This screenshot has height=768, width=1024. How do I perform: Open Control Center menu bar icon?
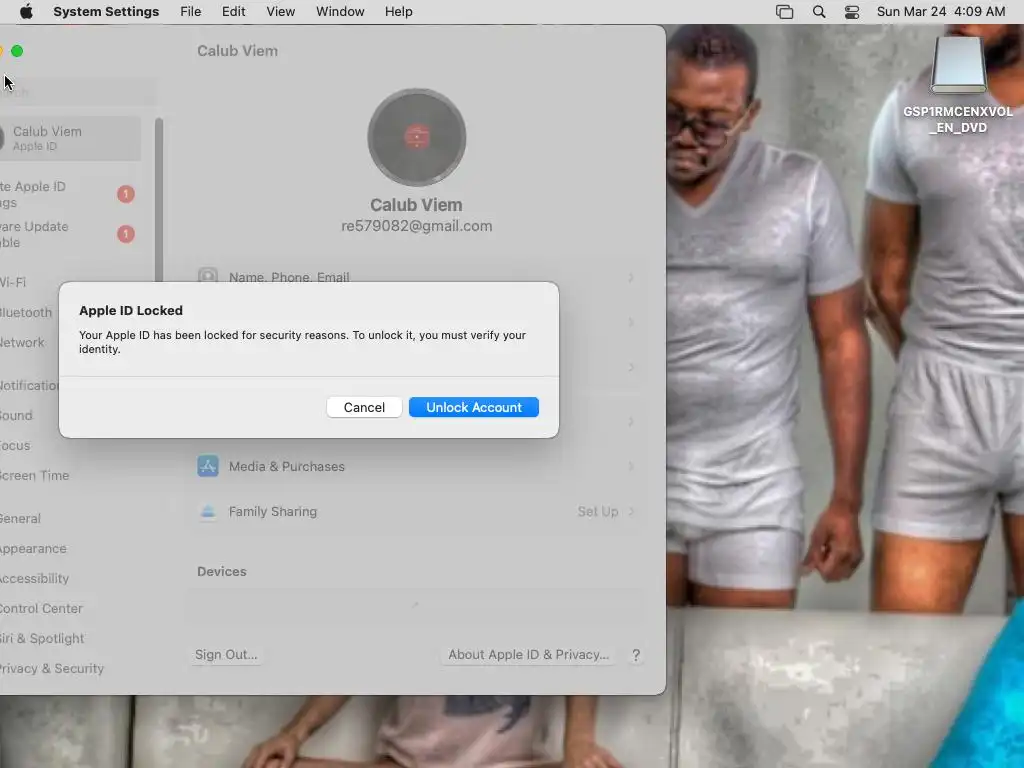coord(852,12)
